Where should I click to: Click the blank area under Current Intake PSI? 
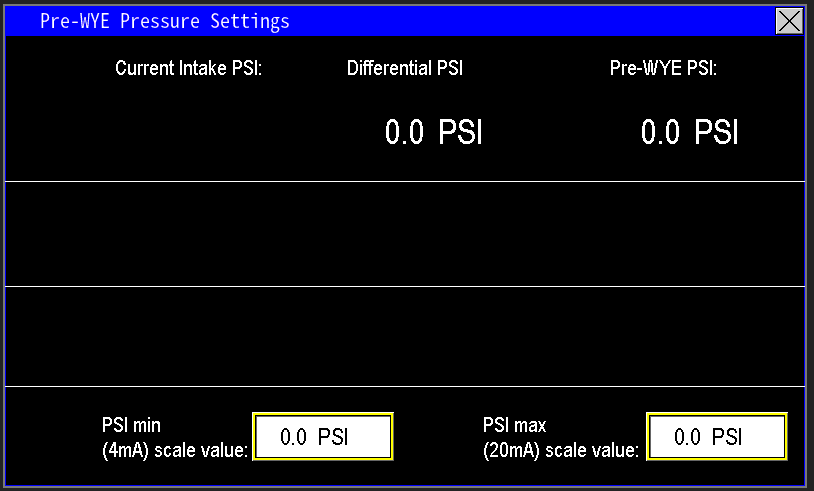click(x=188, y=133)
